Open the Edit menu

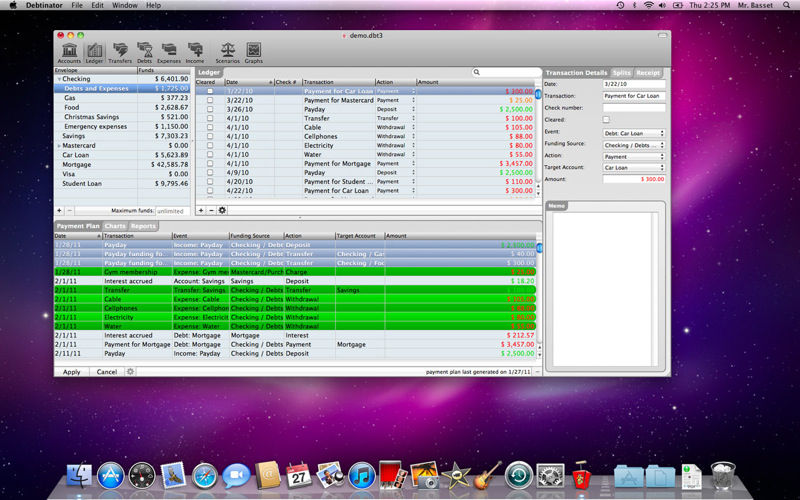point(97,5)
